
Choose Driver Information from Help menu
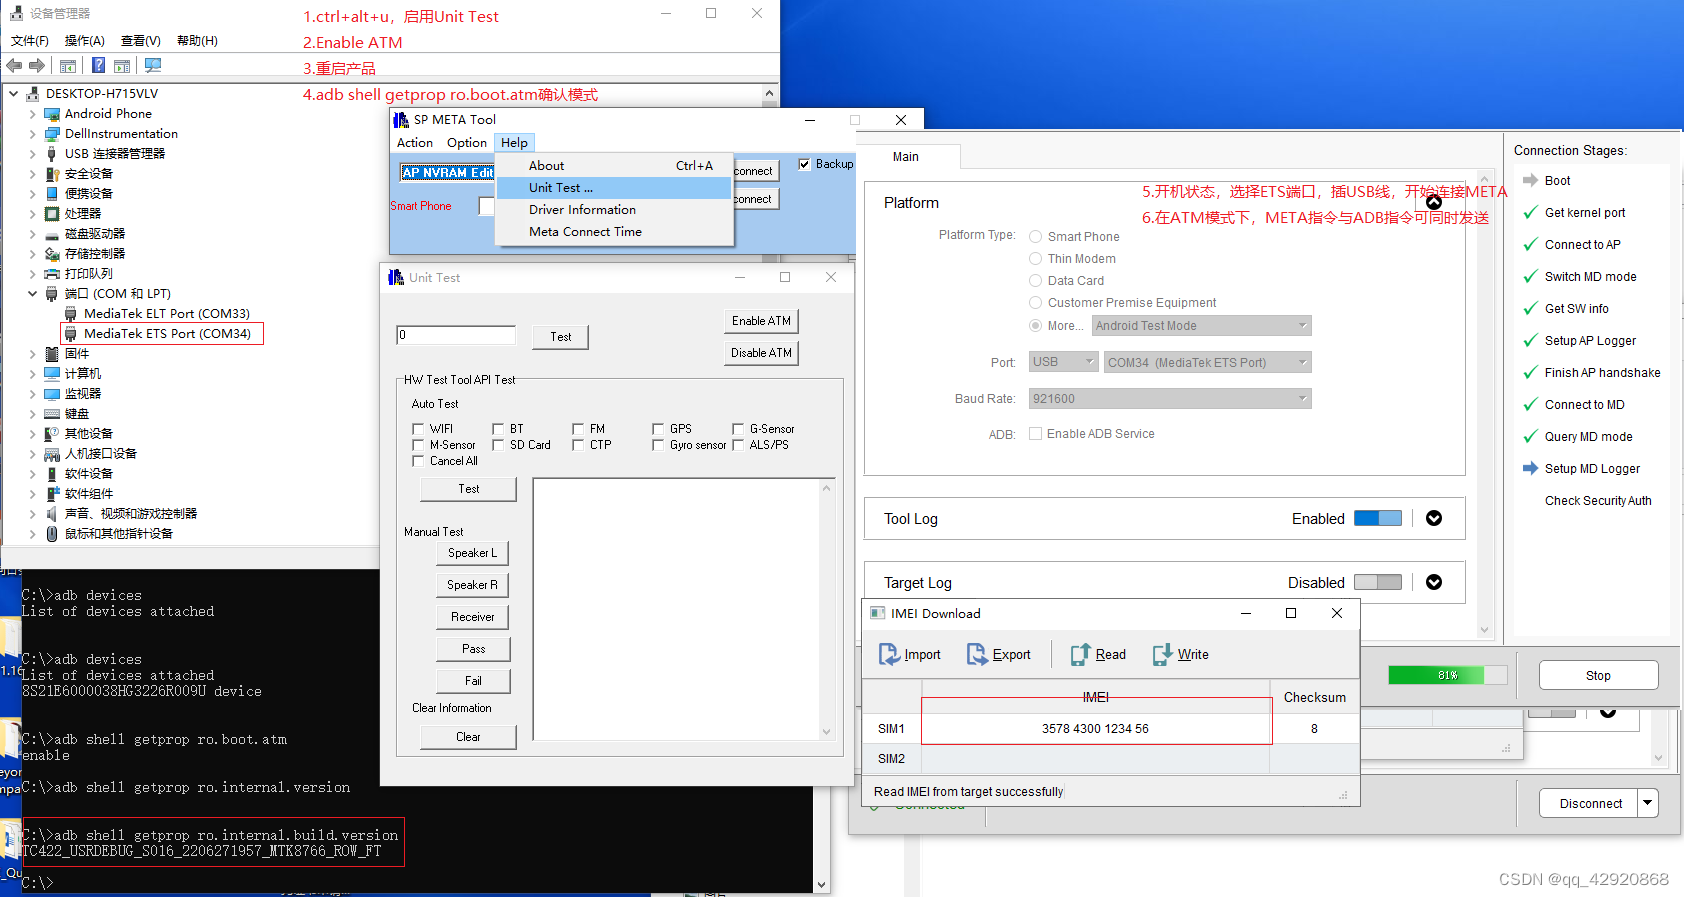614,210
